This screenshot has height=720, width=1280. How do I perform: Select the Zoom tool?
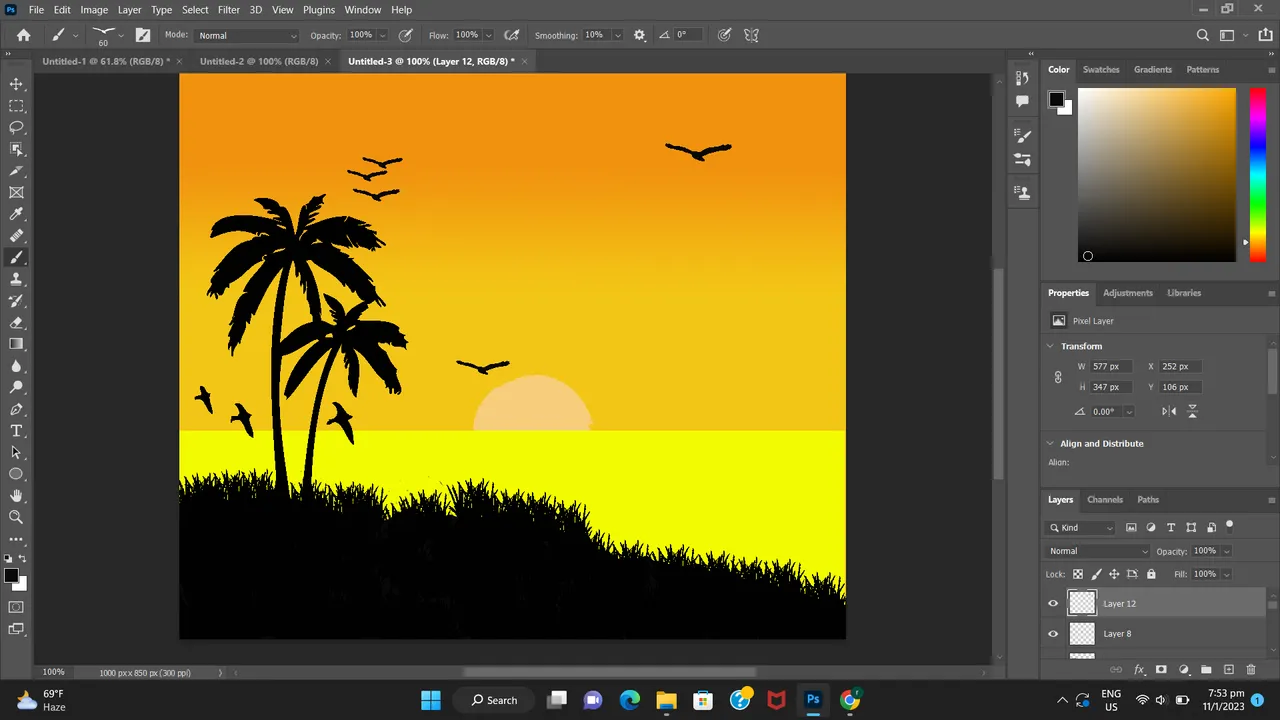[x=16, y=517]
